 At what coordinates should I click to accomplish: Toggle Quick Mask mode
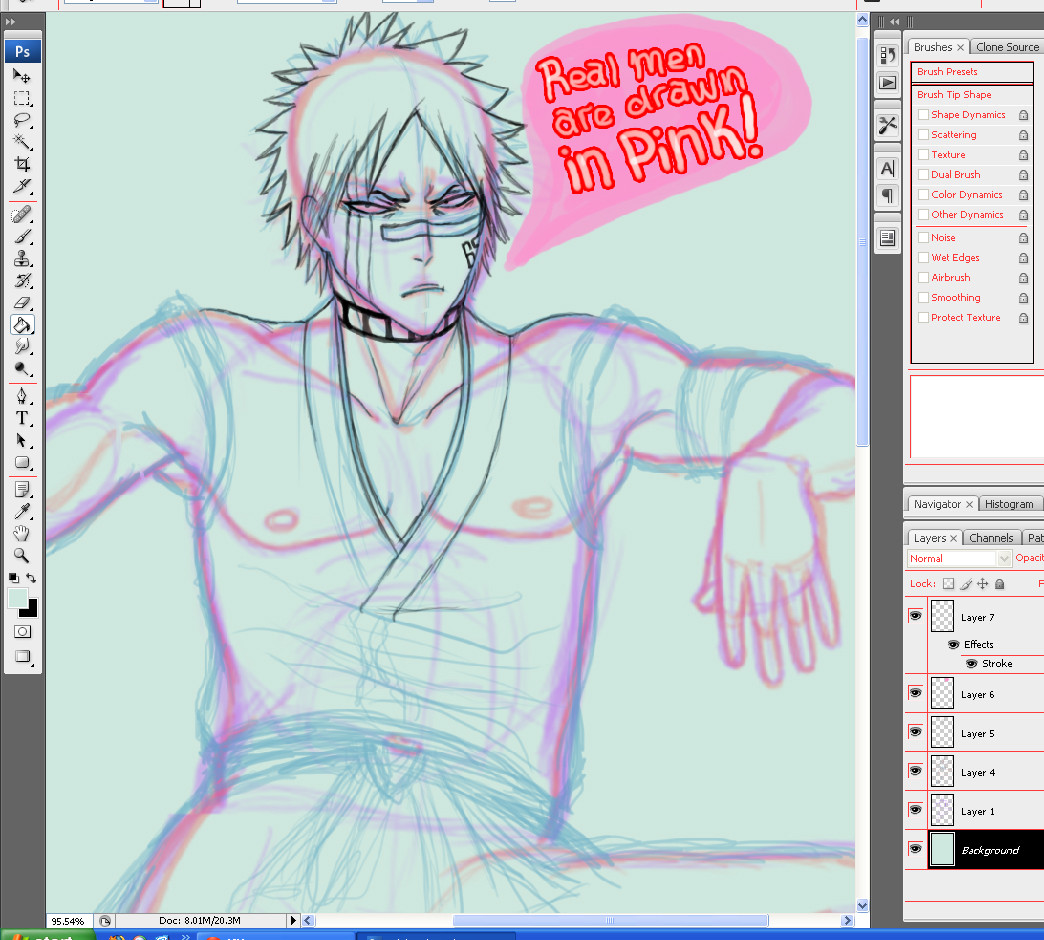coord(22,632)
